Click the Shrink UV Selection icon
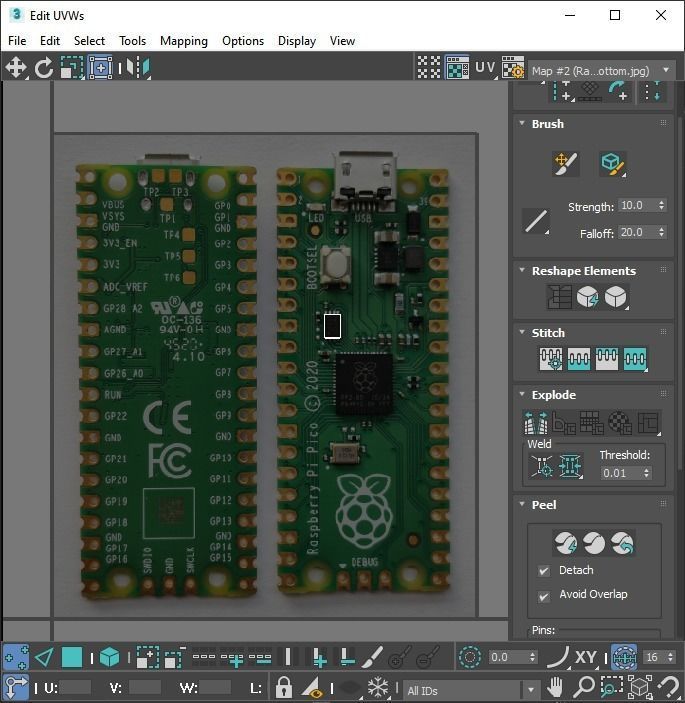 coord(175,658)
